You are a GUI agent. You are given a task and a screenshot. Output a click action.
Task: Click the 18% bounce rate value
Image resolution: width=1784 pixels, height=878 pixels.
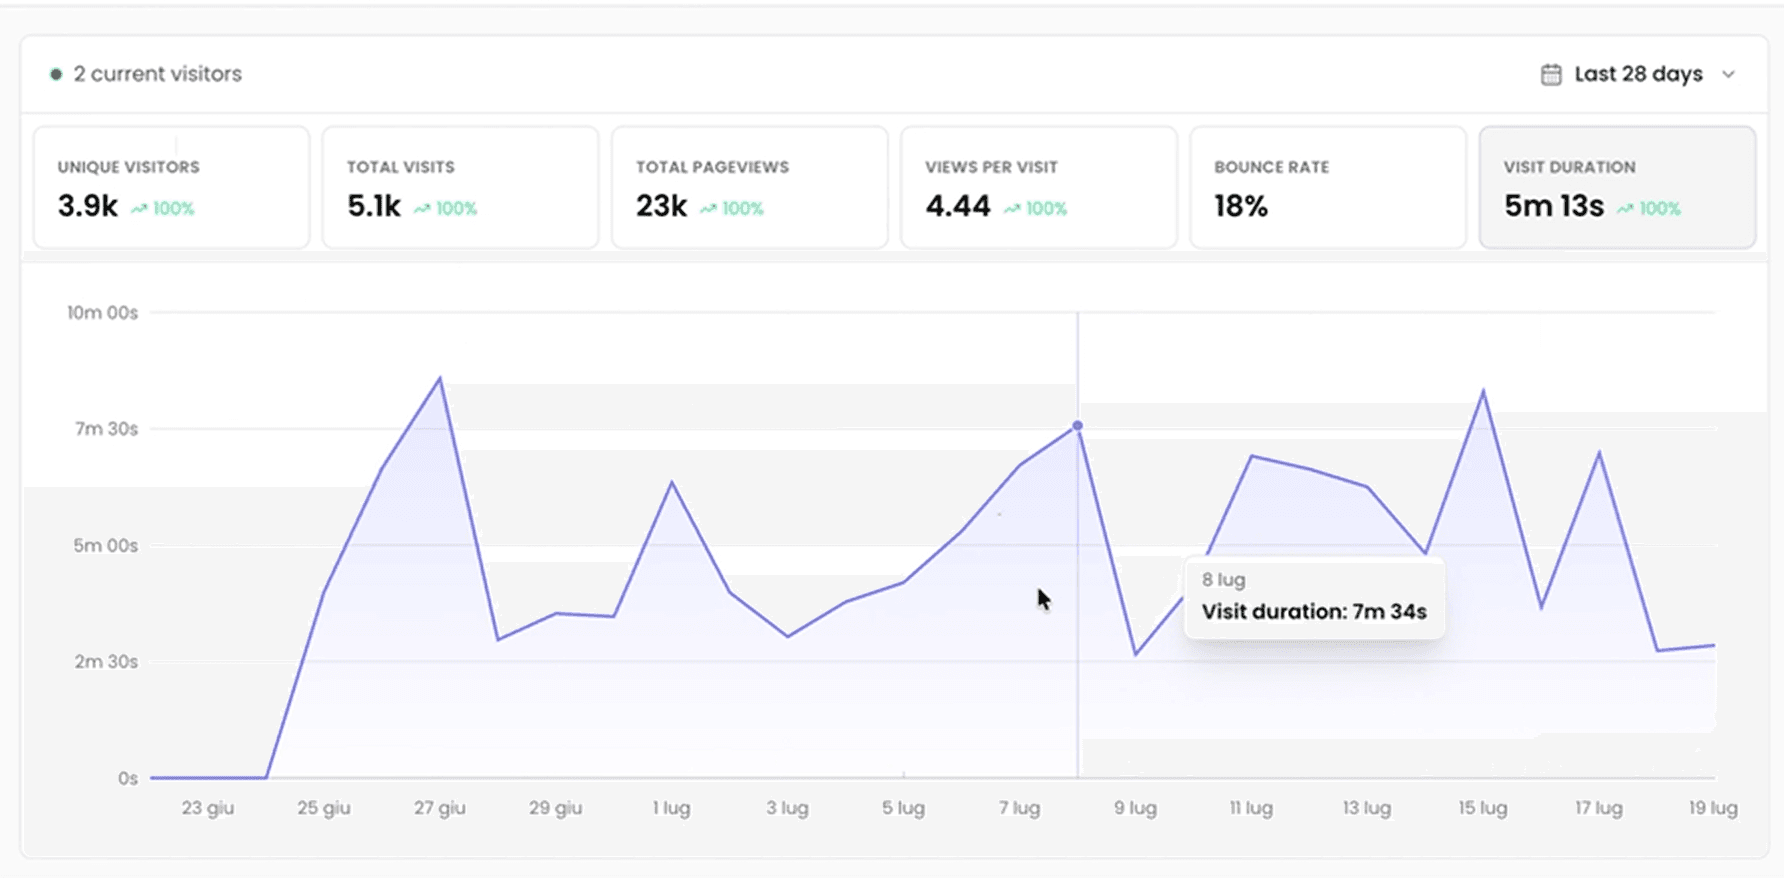click(1241, 206)
